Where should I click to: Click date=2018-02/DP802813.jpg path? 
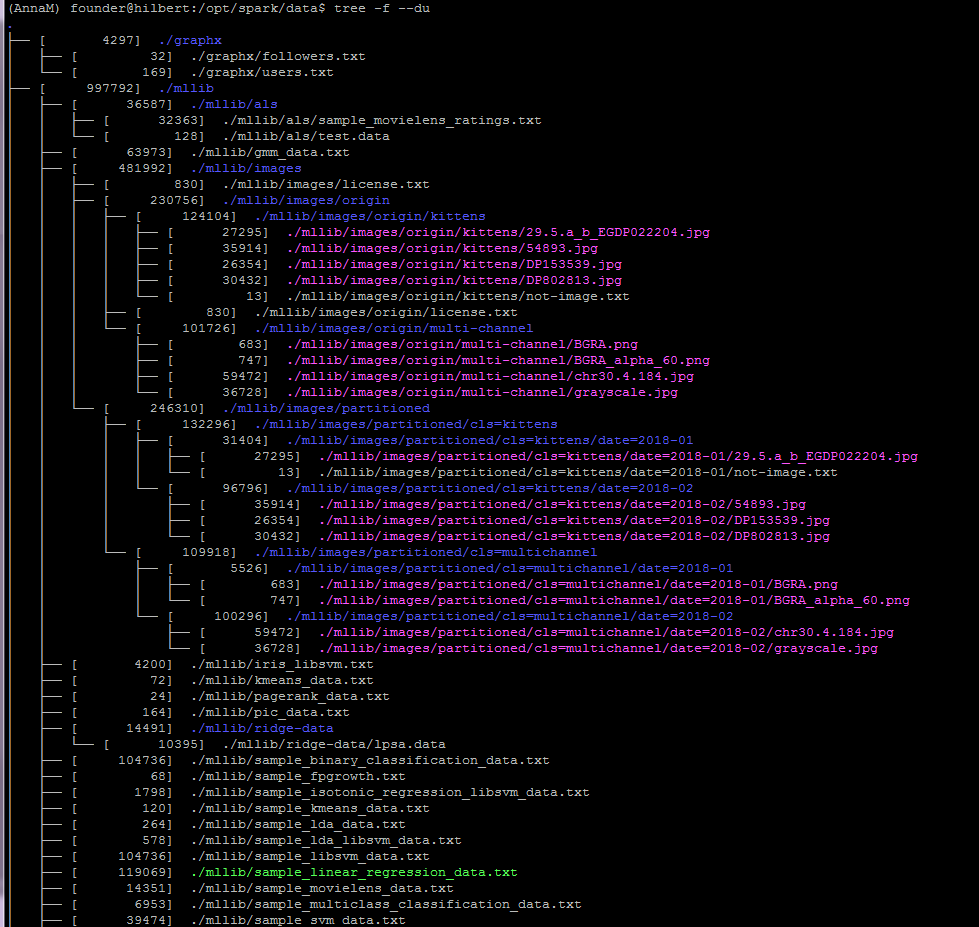click(574, 536)
